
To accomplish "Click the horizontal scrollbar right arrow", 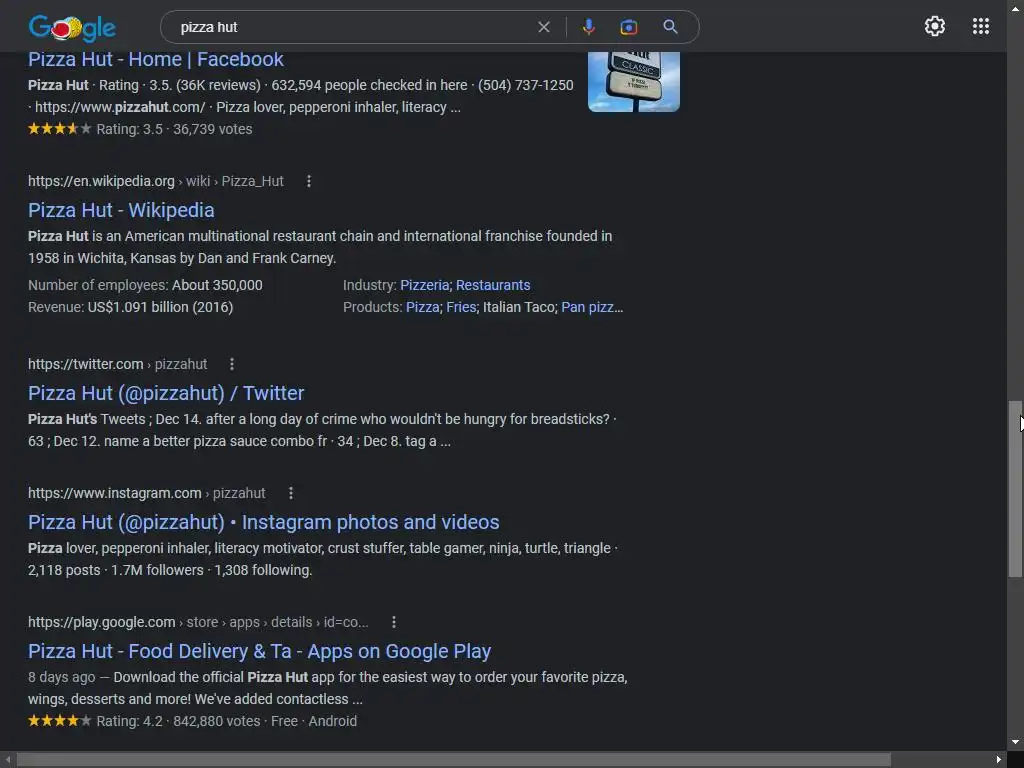I will coord(999,760).
